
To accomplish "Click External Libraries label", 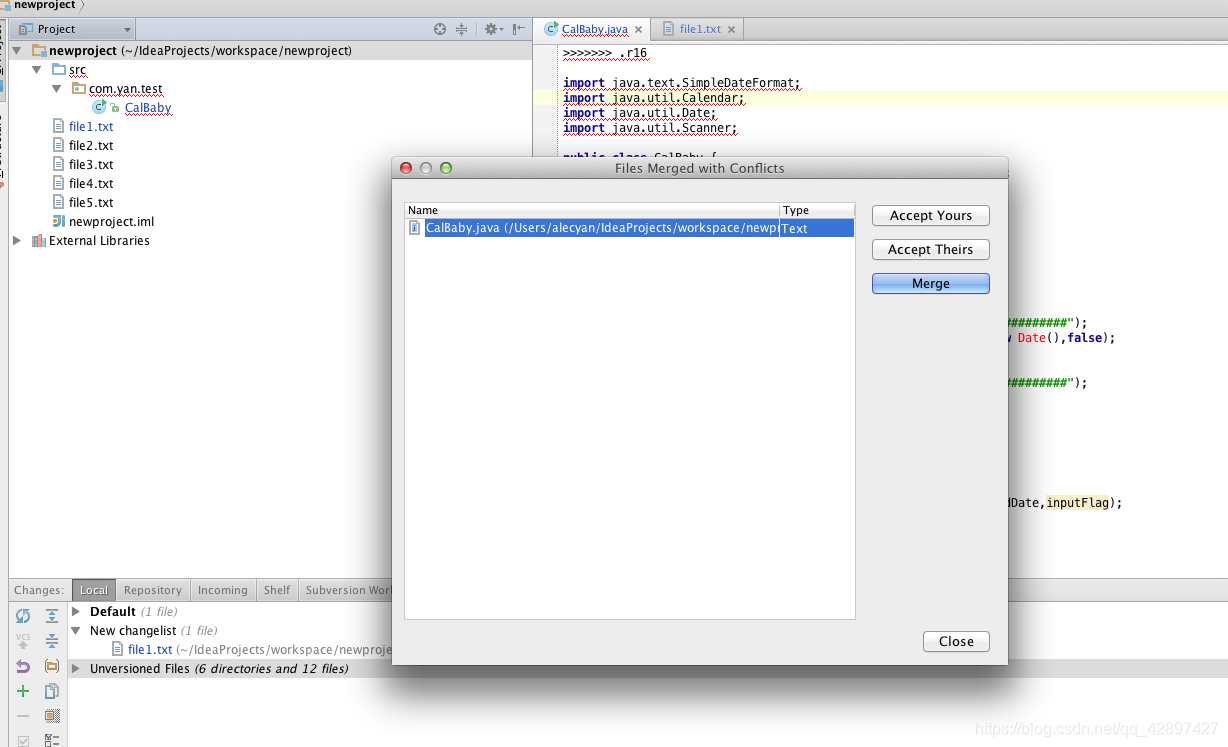I will [x=99, y=241].
